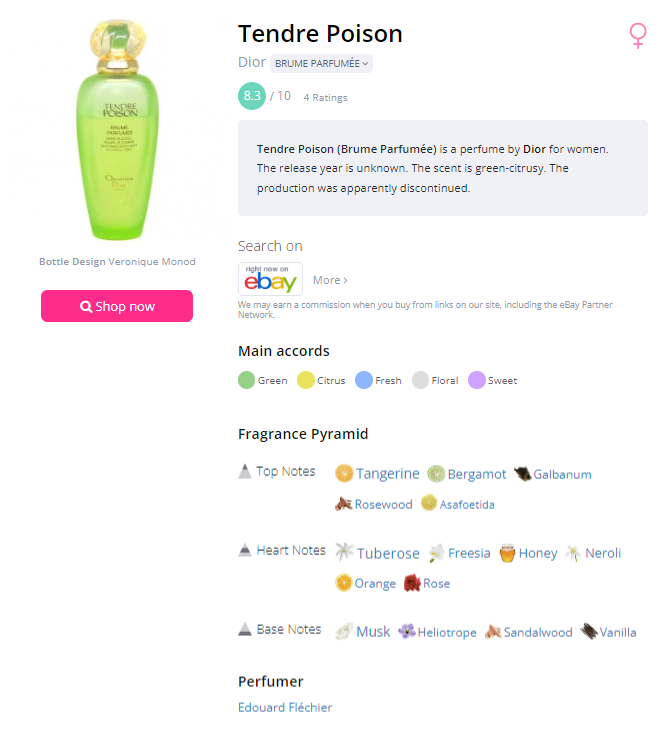Click the Top Notes pyramid triangle
661x732 pixels.
245,471
